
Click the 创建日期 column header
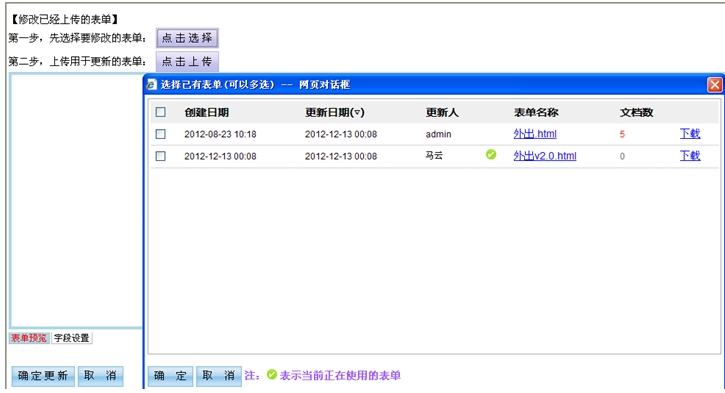207,112
